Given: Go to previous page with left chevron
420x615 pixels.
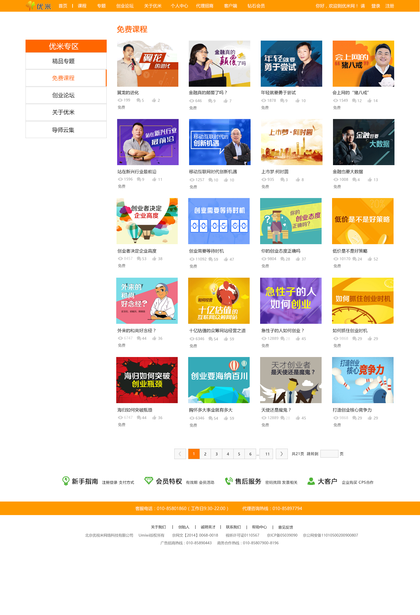Looking at the screenshot, I should pyautogui.click(x=180, y=454).
